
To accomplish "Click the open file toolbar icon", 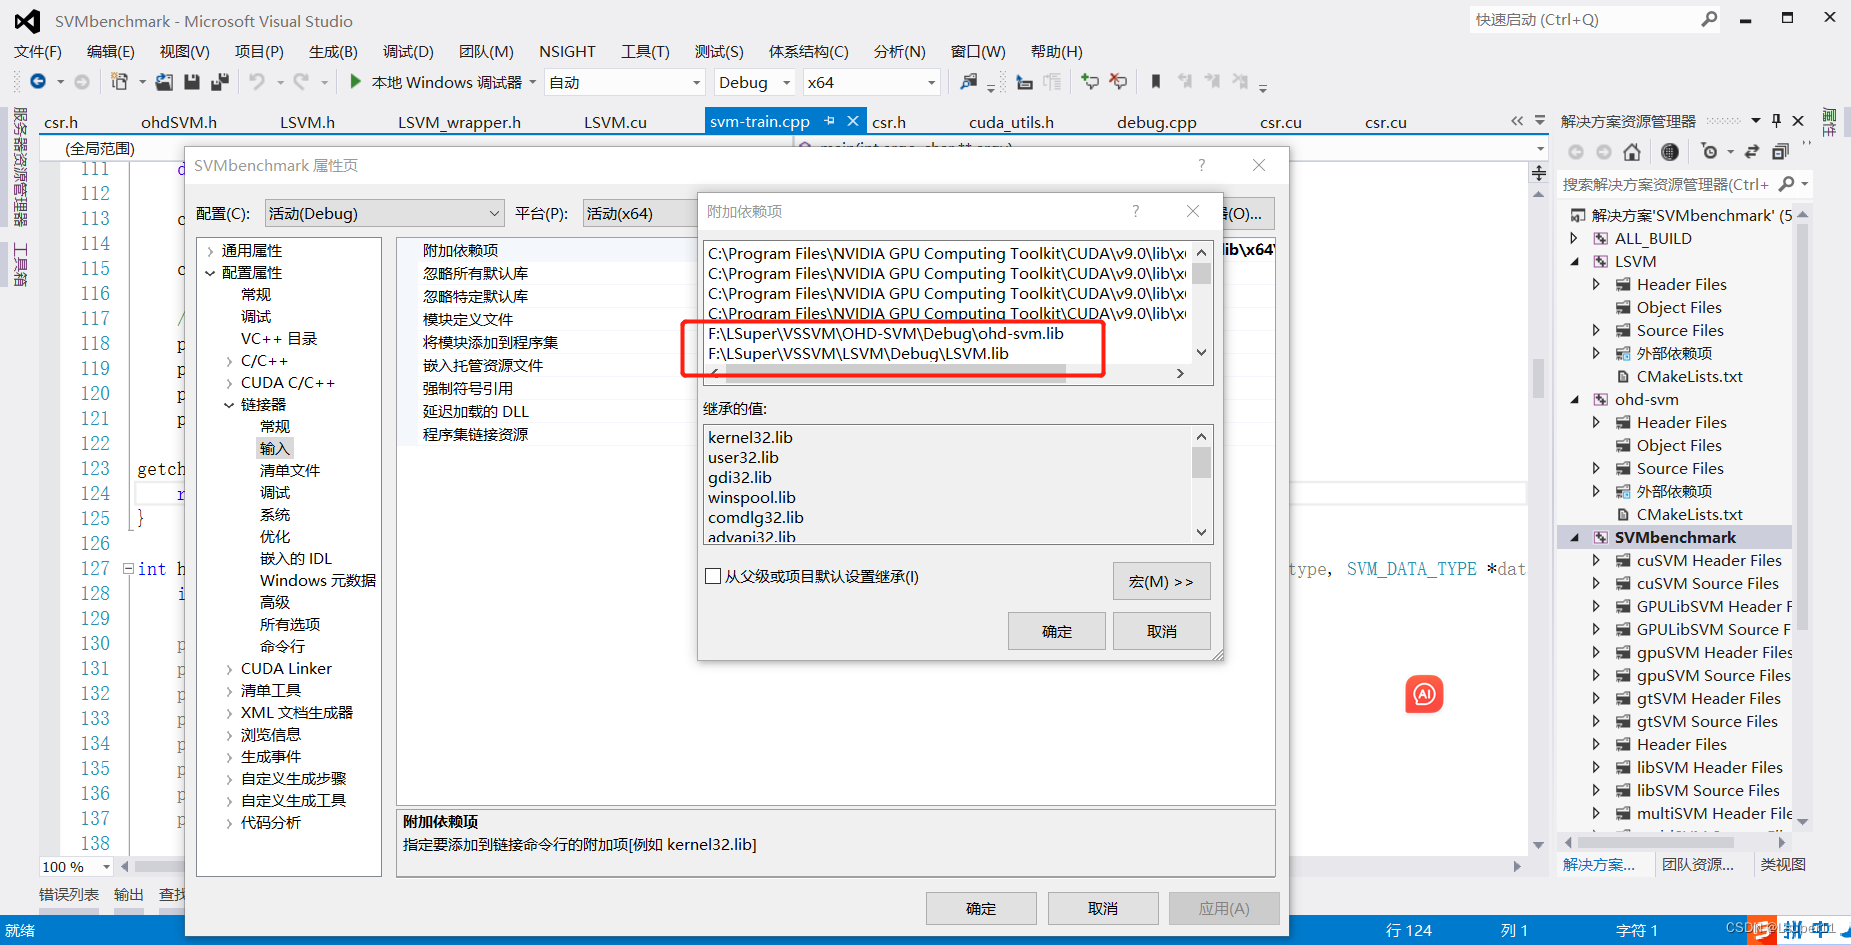I will (x=165, y=82).
